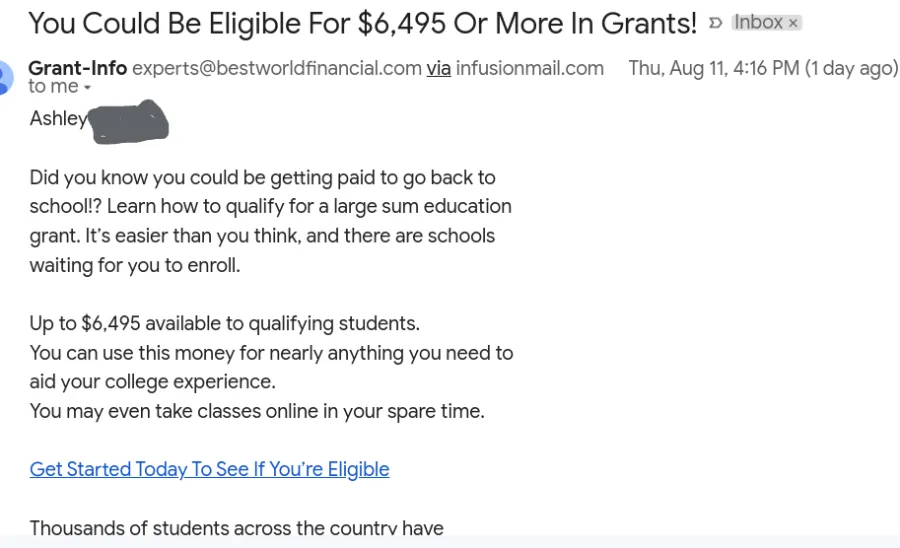
Task: Expand recipient details arrow next to 'to me'
Action: [x=87, y=88]
